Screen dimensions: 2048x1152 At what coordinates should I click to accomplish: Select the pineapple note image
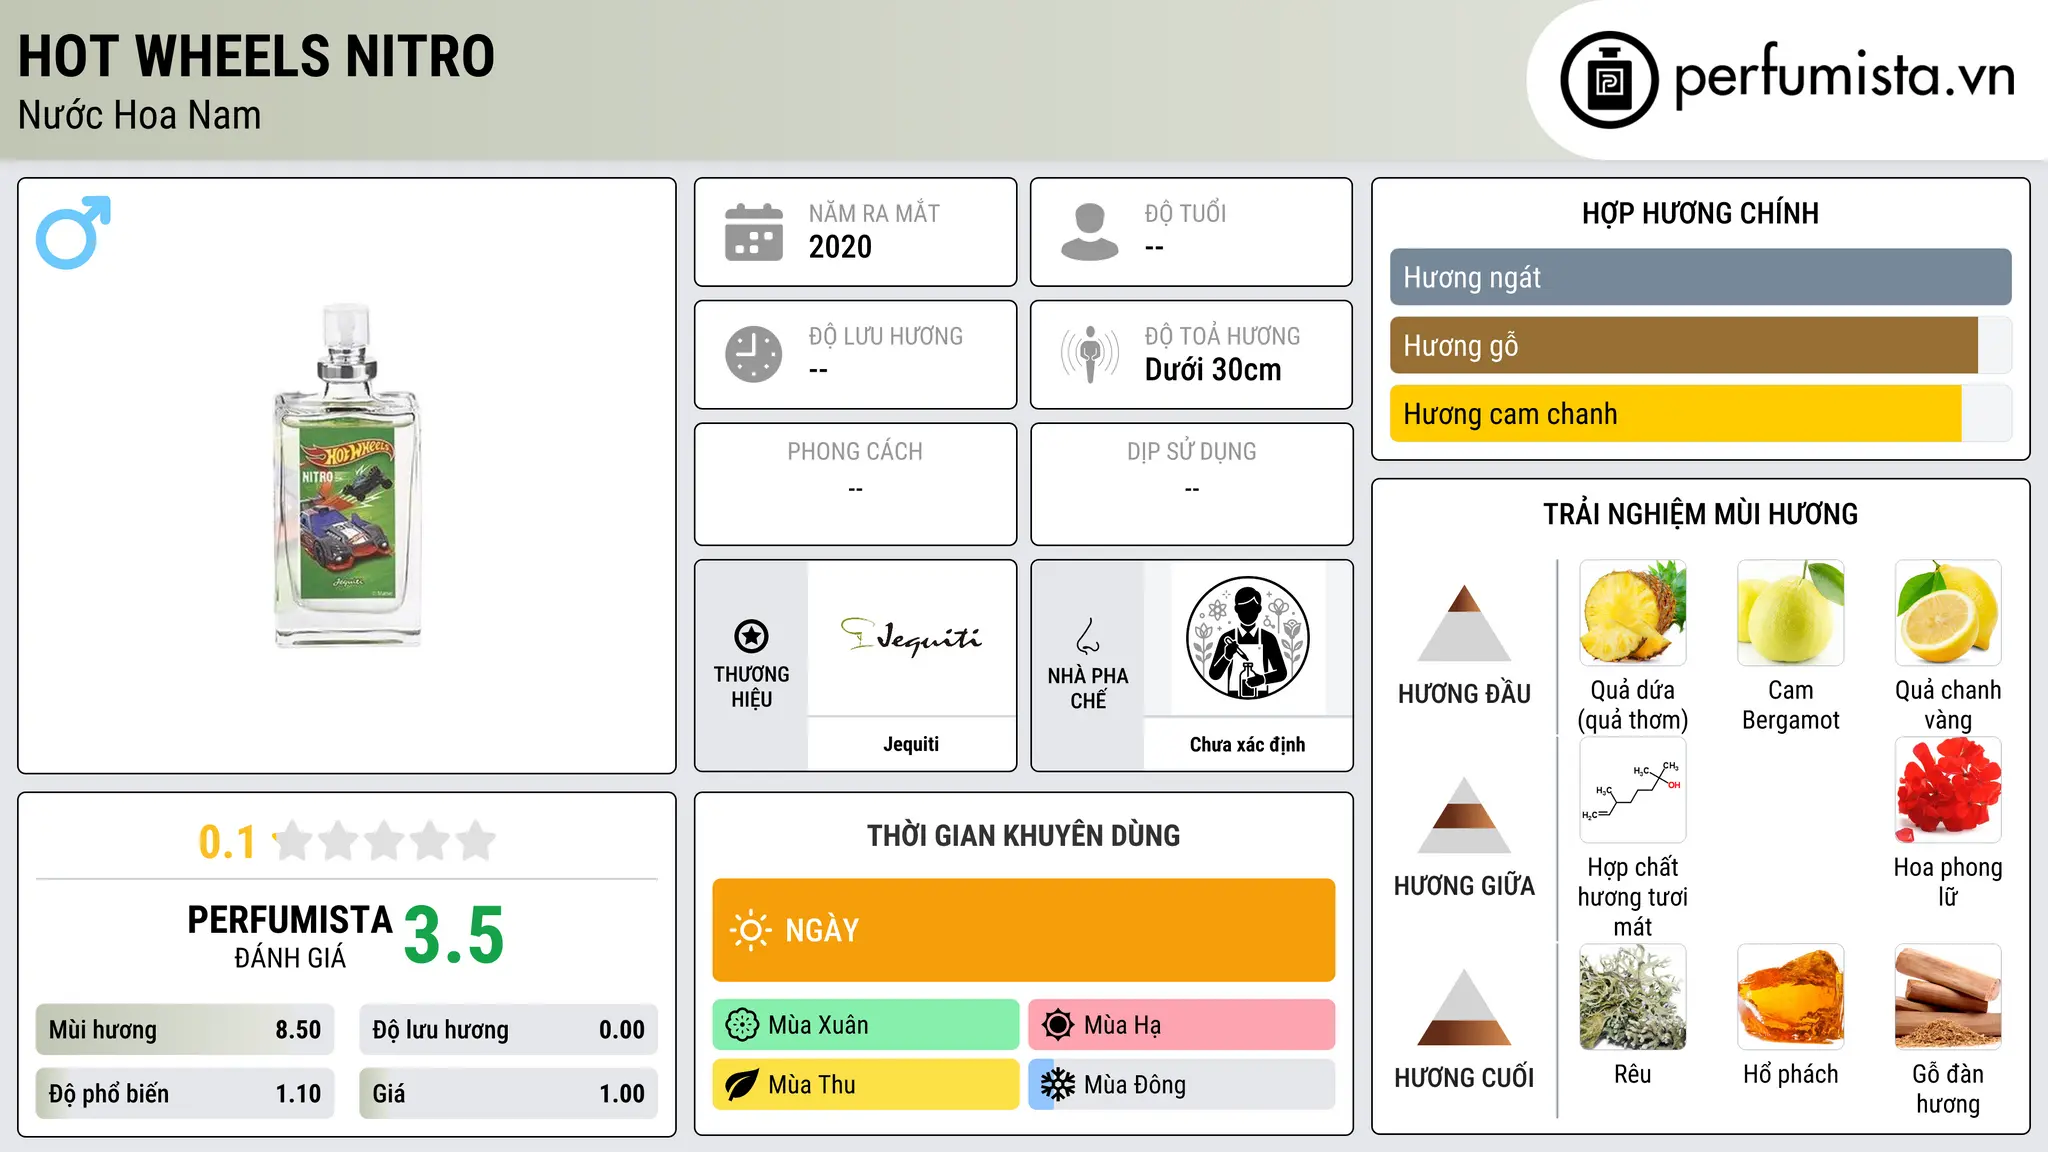click(1633, 613)
